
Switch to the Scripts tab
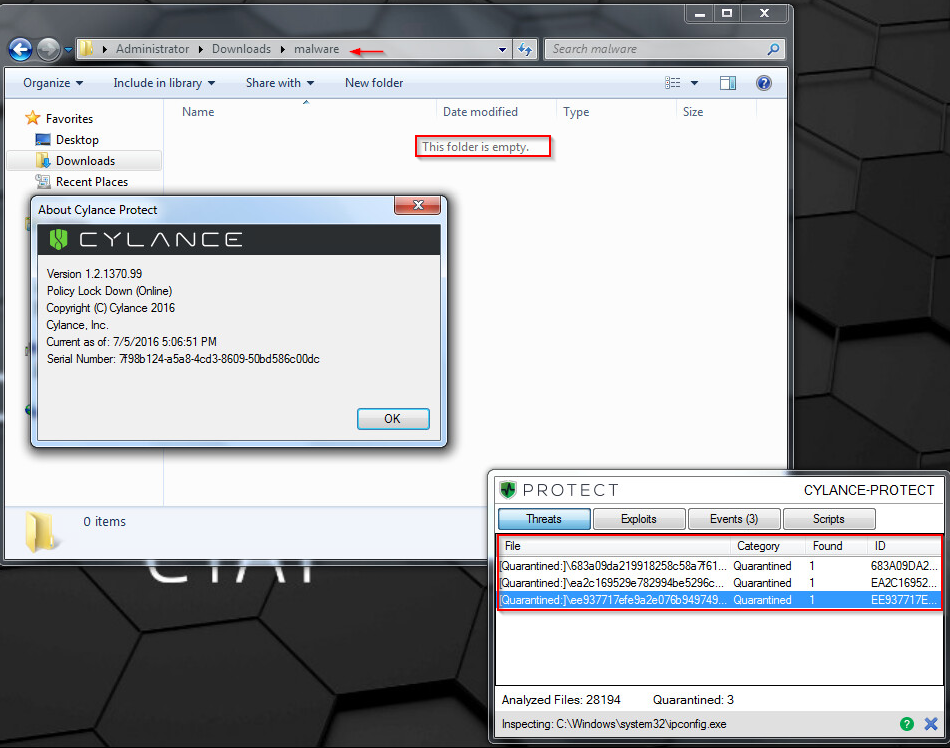(828, 519)
